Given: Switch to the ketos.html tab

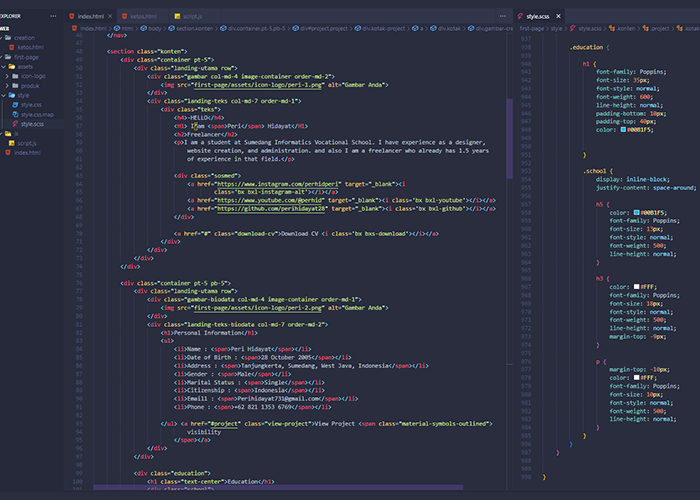Looking at the screenshot, I should 144,17.
